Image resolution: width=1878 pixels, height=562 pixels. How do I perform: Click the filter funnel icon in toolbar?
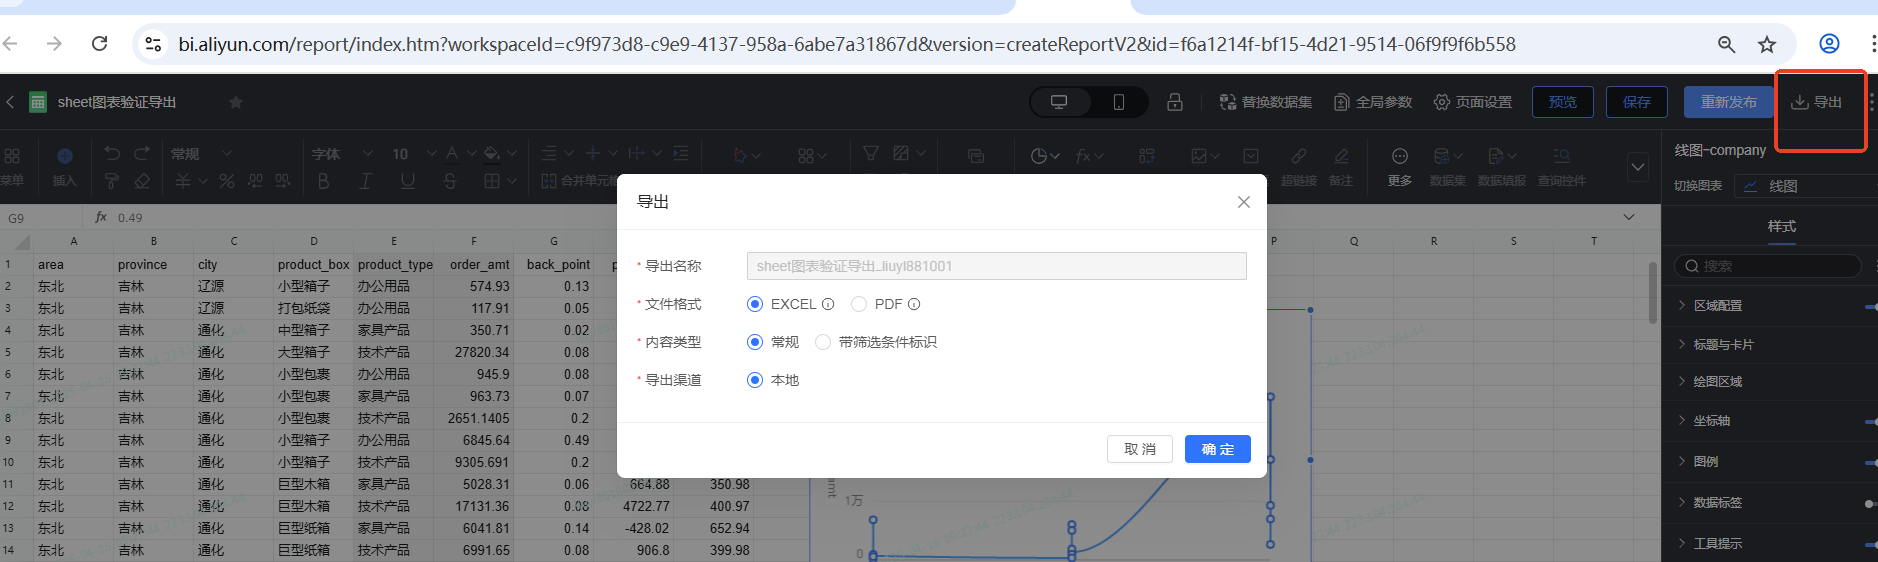871,153
